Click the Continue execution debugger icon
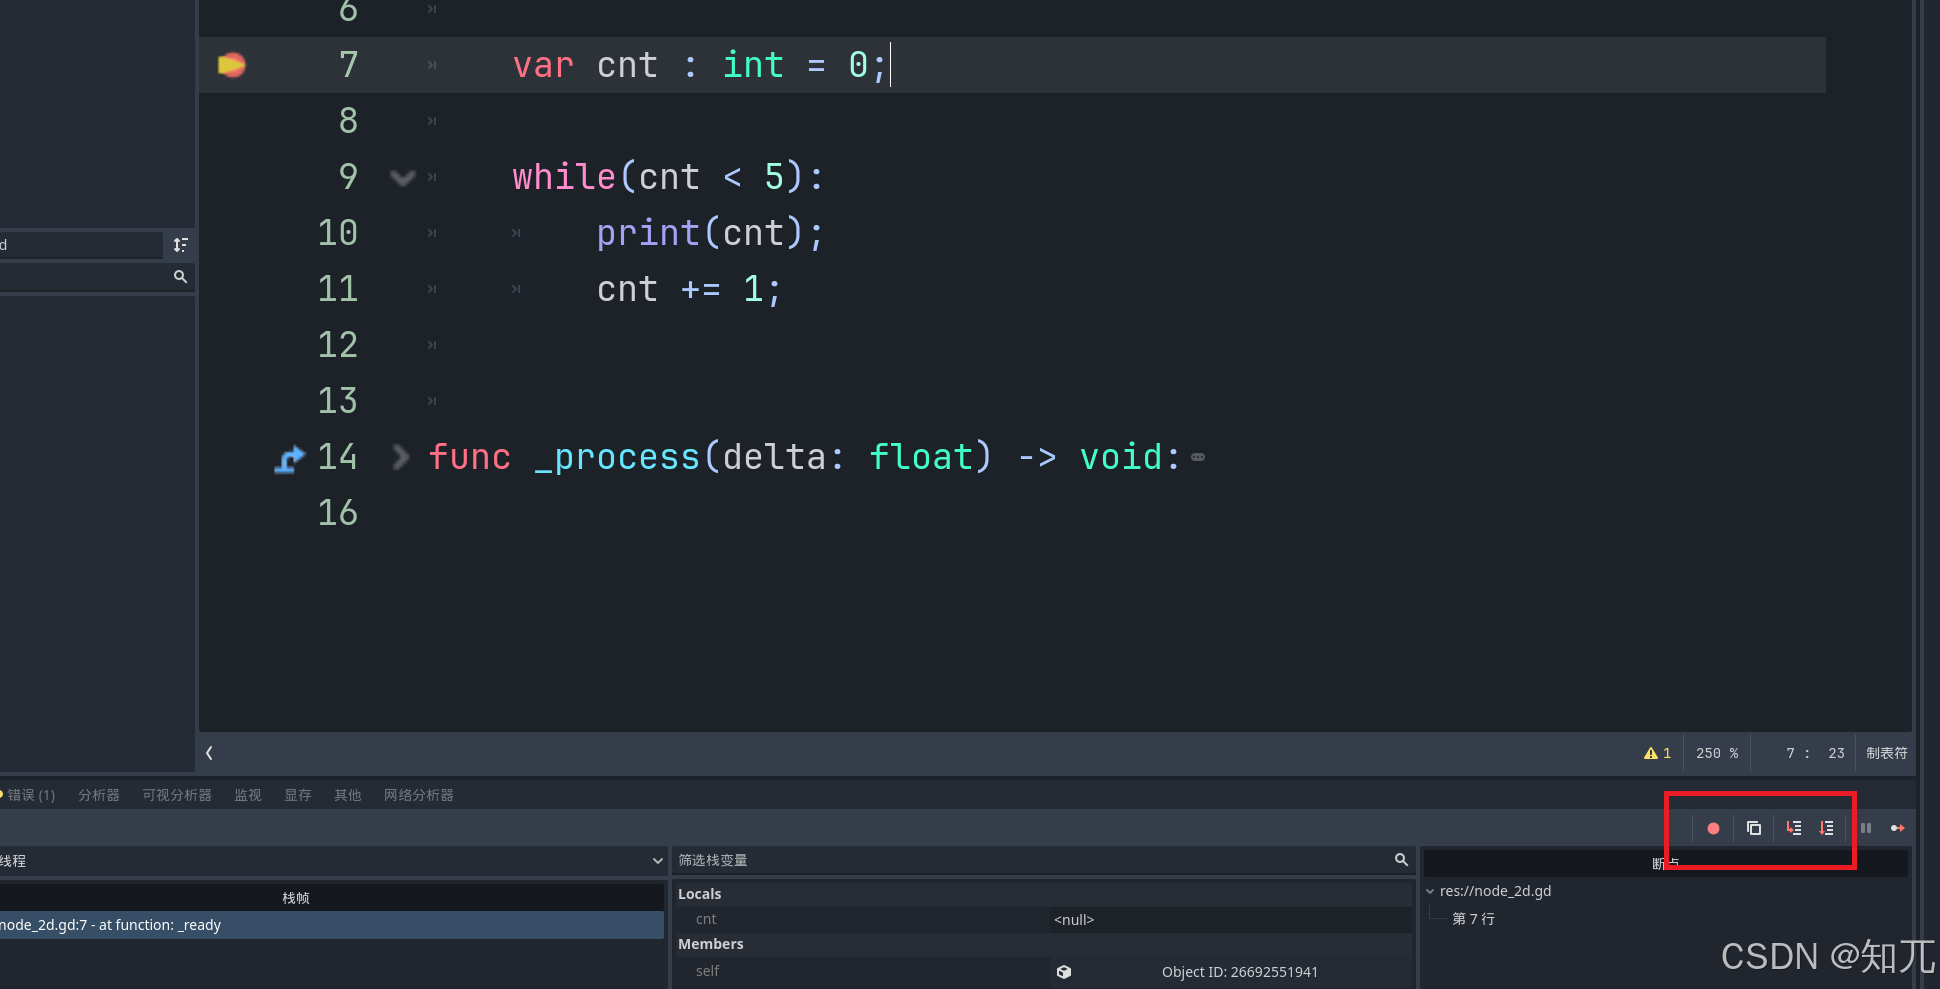Screen dimensions: 1940x989 coord(1897,828)
